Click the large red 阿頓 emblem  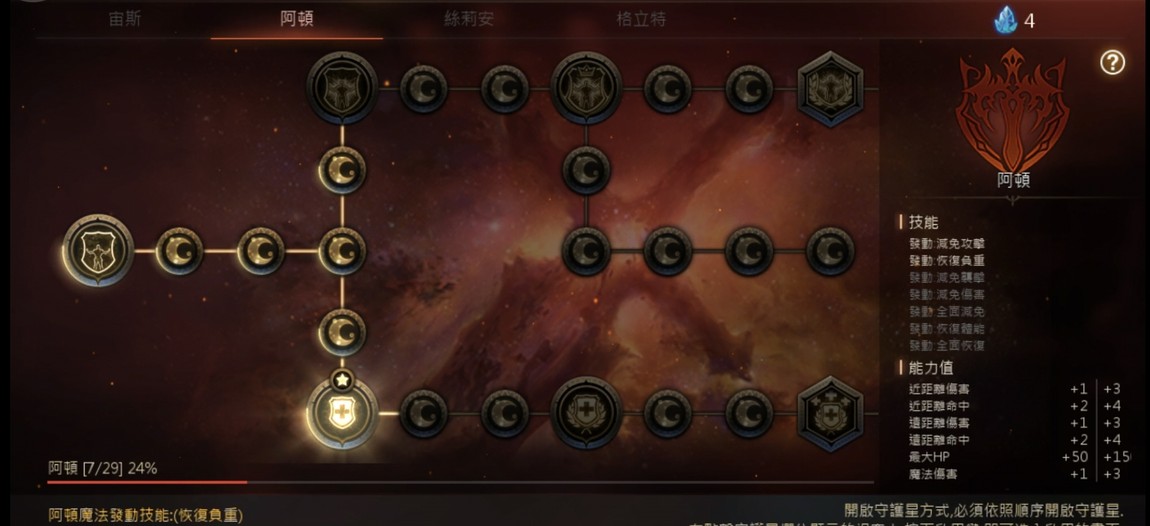pyautogui.click(x=1013, y=109)
